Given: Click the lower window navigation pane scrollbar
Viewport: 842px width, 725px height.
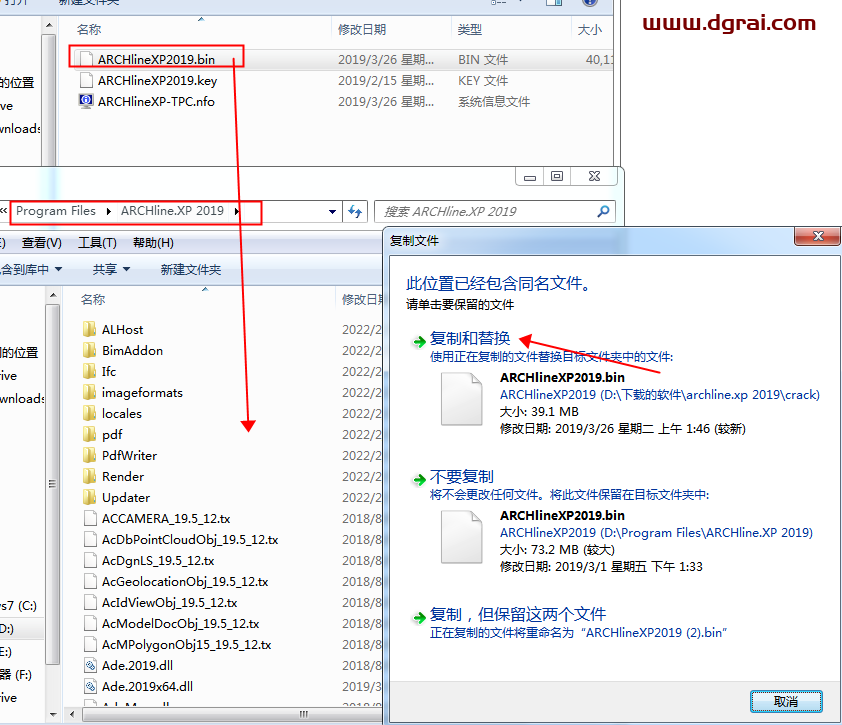Looking at the screenshot, I should point(53,483).
